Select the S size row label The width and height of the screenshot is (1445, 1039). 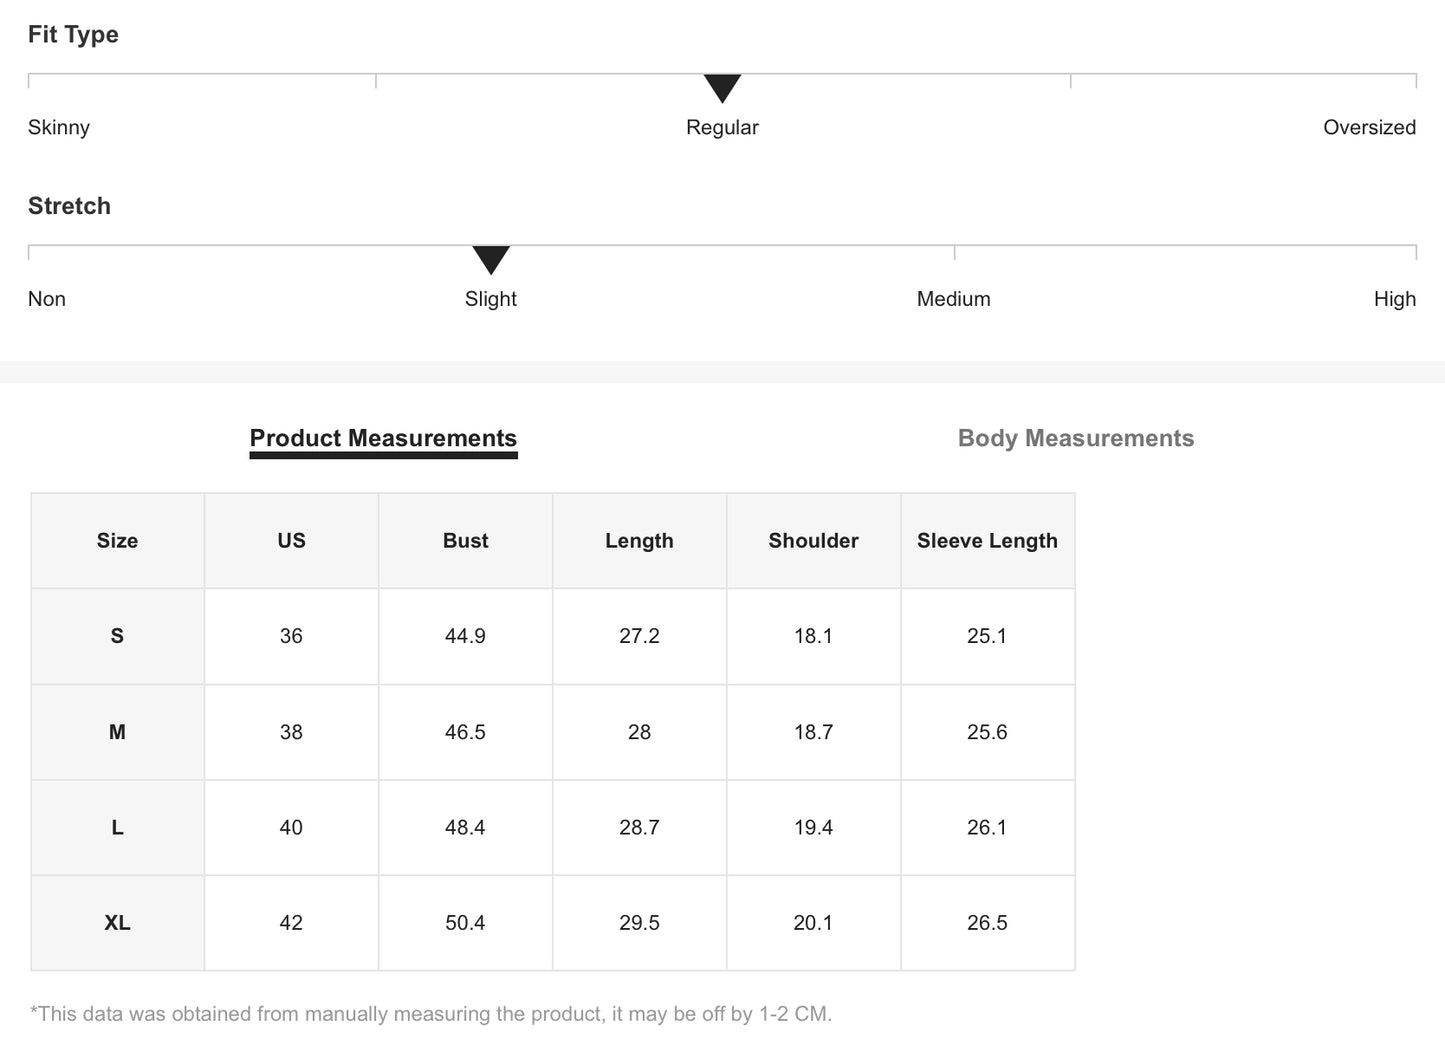(117, 636)
